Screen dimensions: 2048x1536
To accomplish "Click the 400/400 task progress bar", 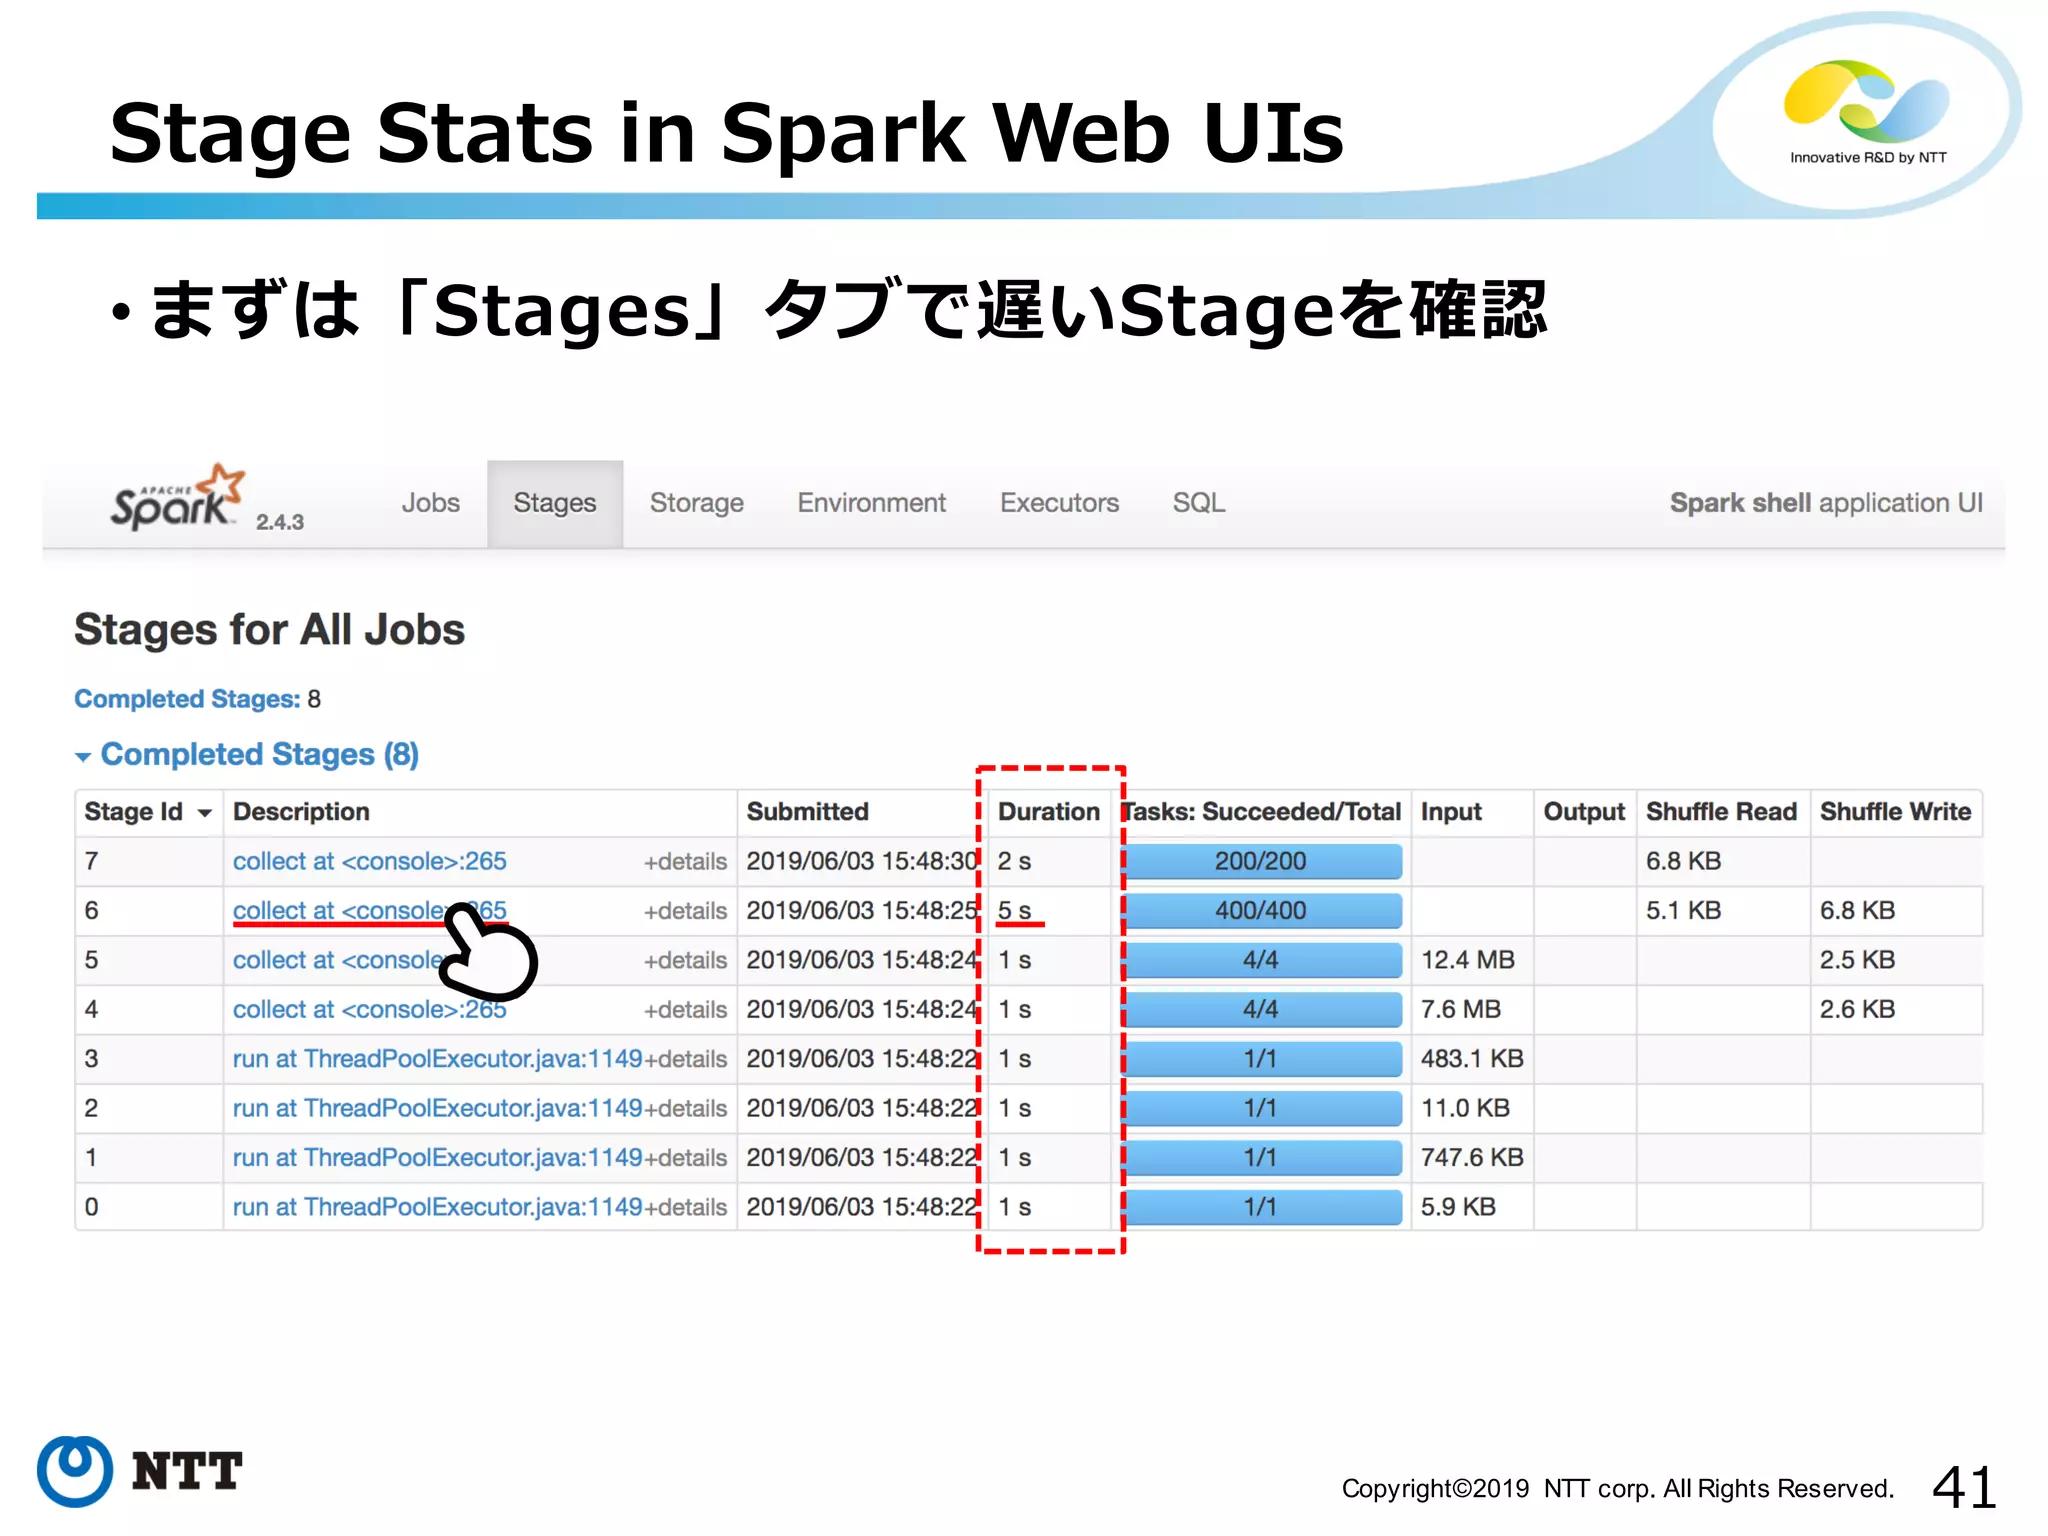I will click(x=1260, y=911).
